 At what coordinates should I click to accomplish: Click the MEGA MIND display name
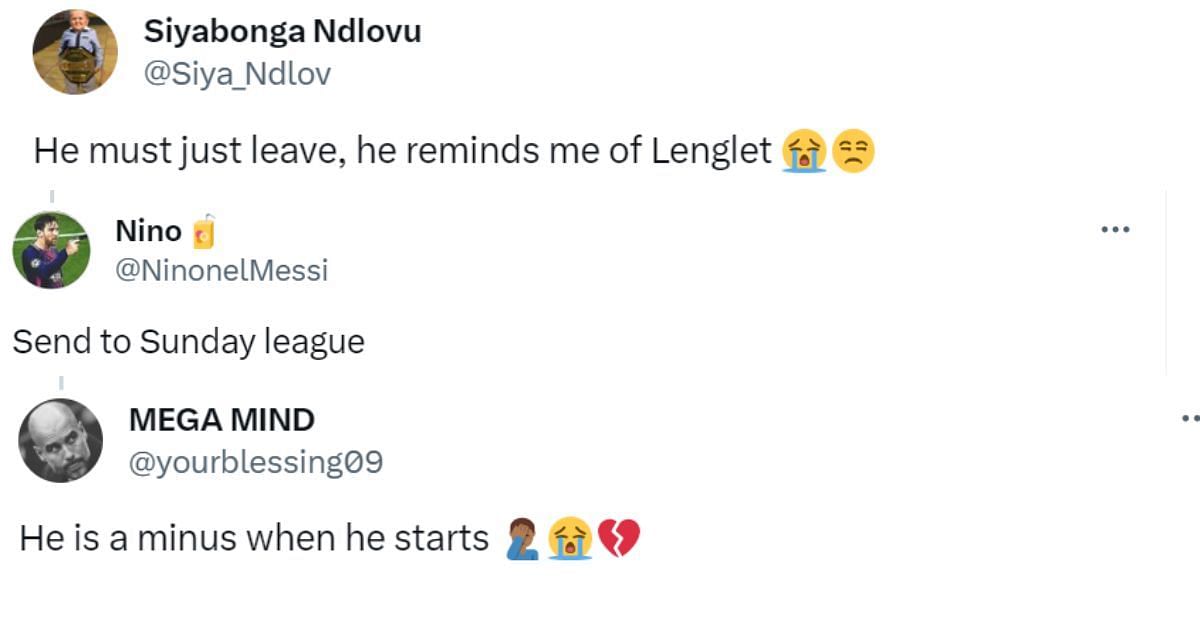point(222,420)
